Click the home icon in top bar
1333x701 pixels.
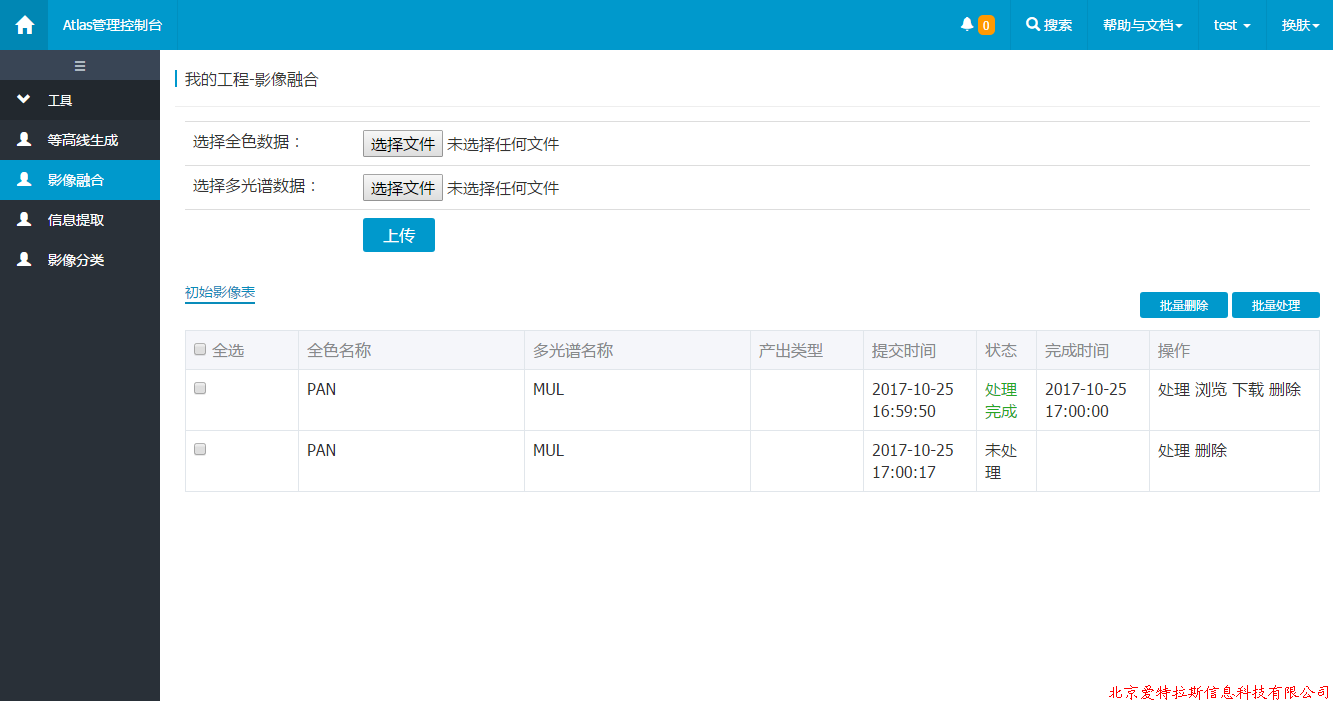pyautogui.click(x=24, y=25)
